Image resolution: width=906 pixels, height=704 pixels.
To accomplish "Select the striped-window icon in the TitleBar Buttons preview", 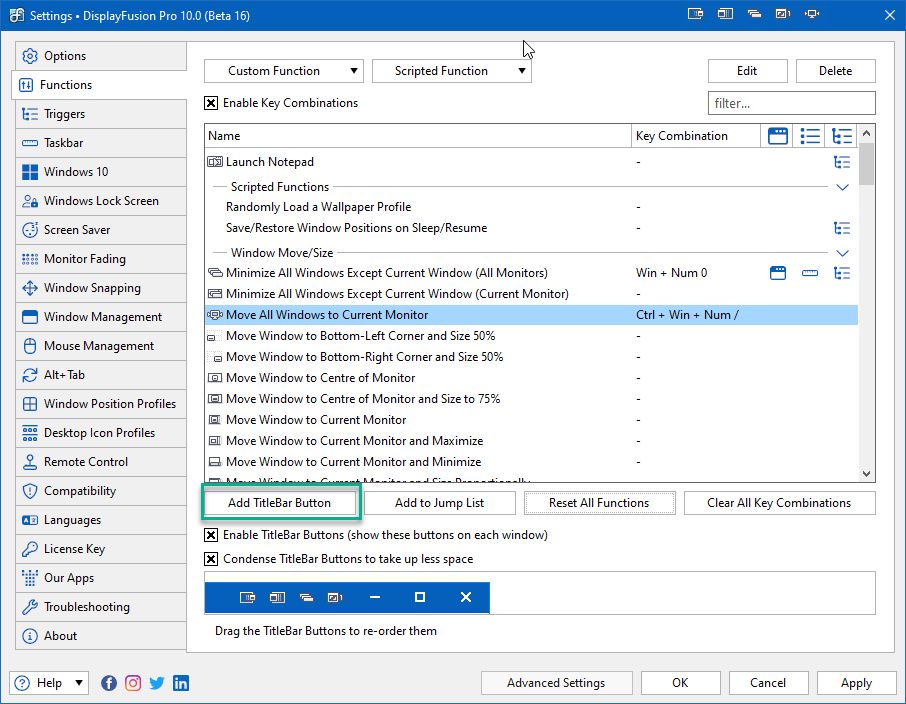I will 247,597.
